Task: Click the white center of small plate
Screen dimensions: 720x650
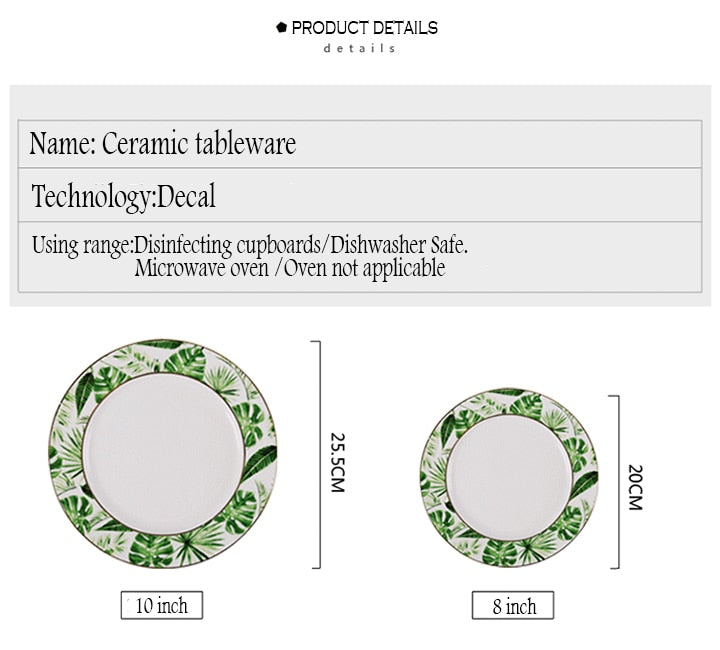Action: click(509, 478)
